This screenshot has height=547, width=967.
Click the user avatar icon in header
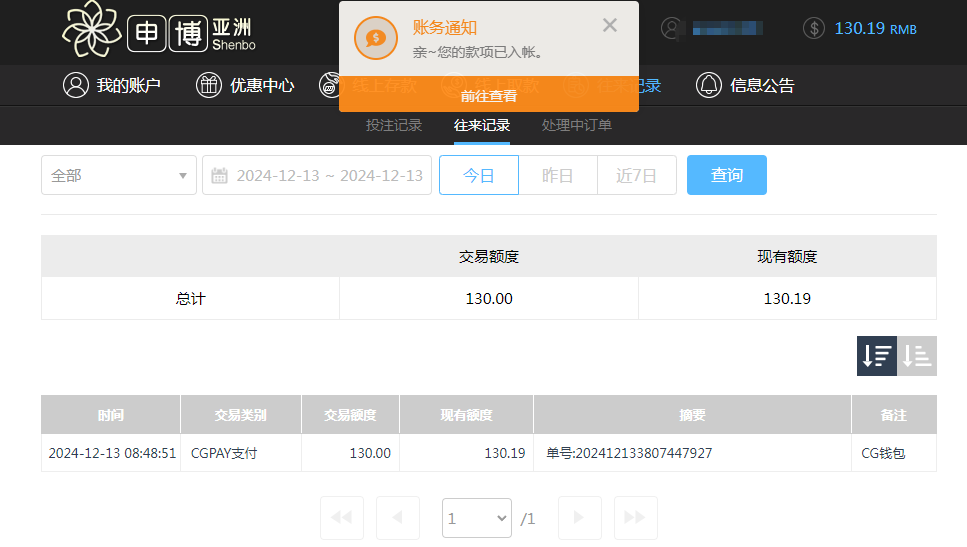pos(673,29)
